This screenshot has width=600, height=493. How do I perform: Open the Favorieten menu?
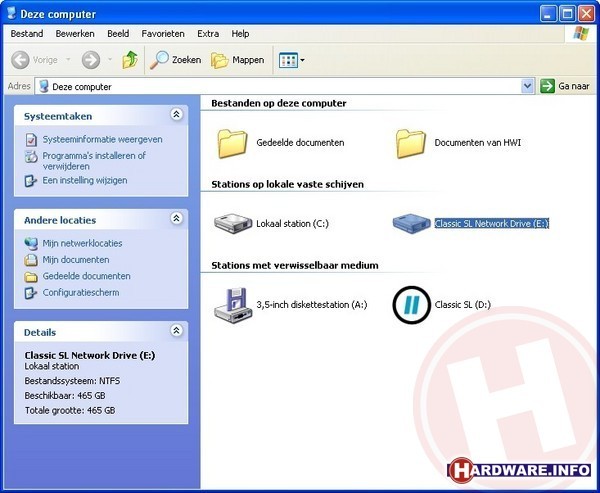coord(163,34)
